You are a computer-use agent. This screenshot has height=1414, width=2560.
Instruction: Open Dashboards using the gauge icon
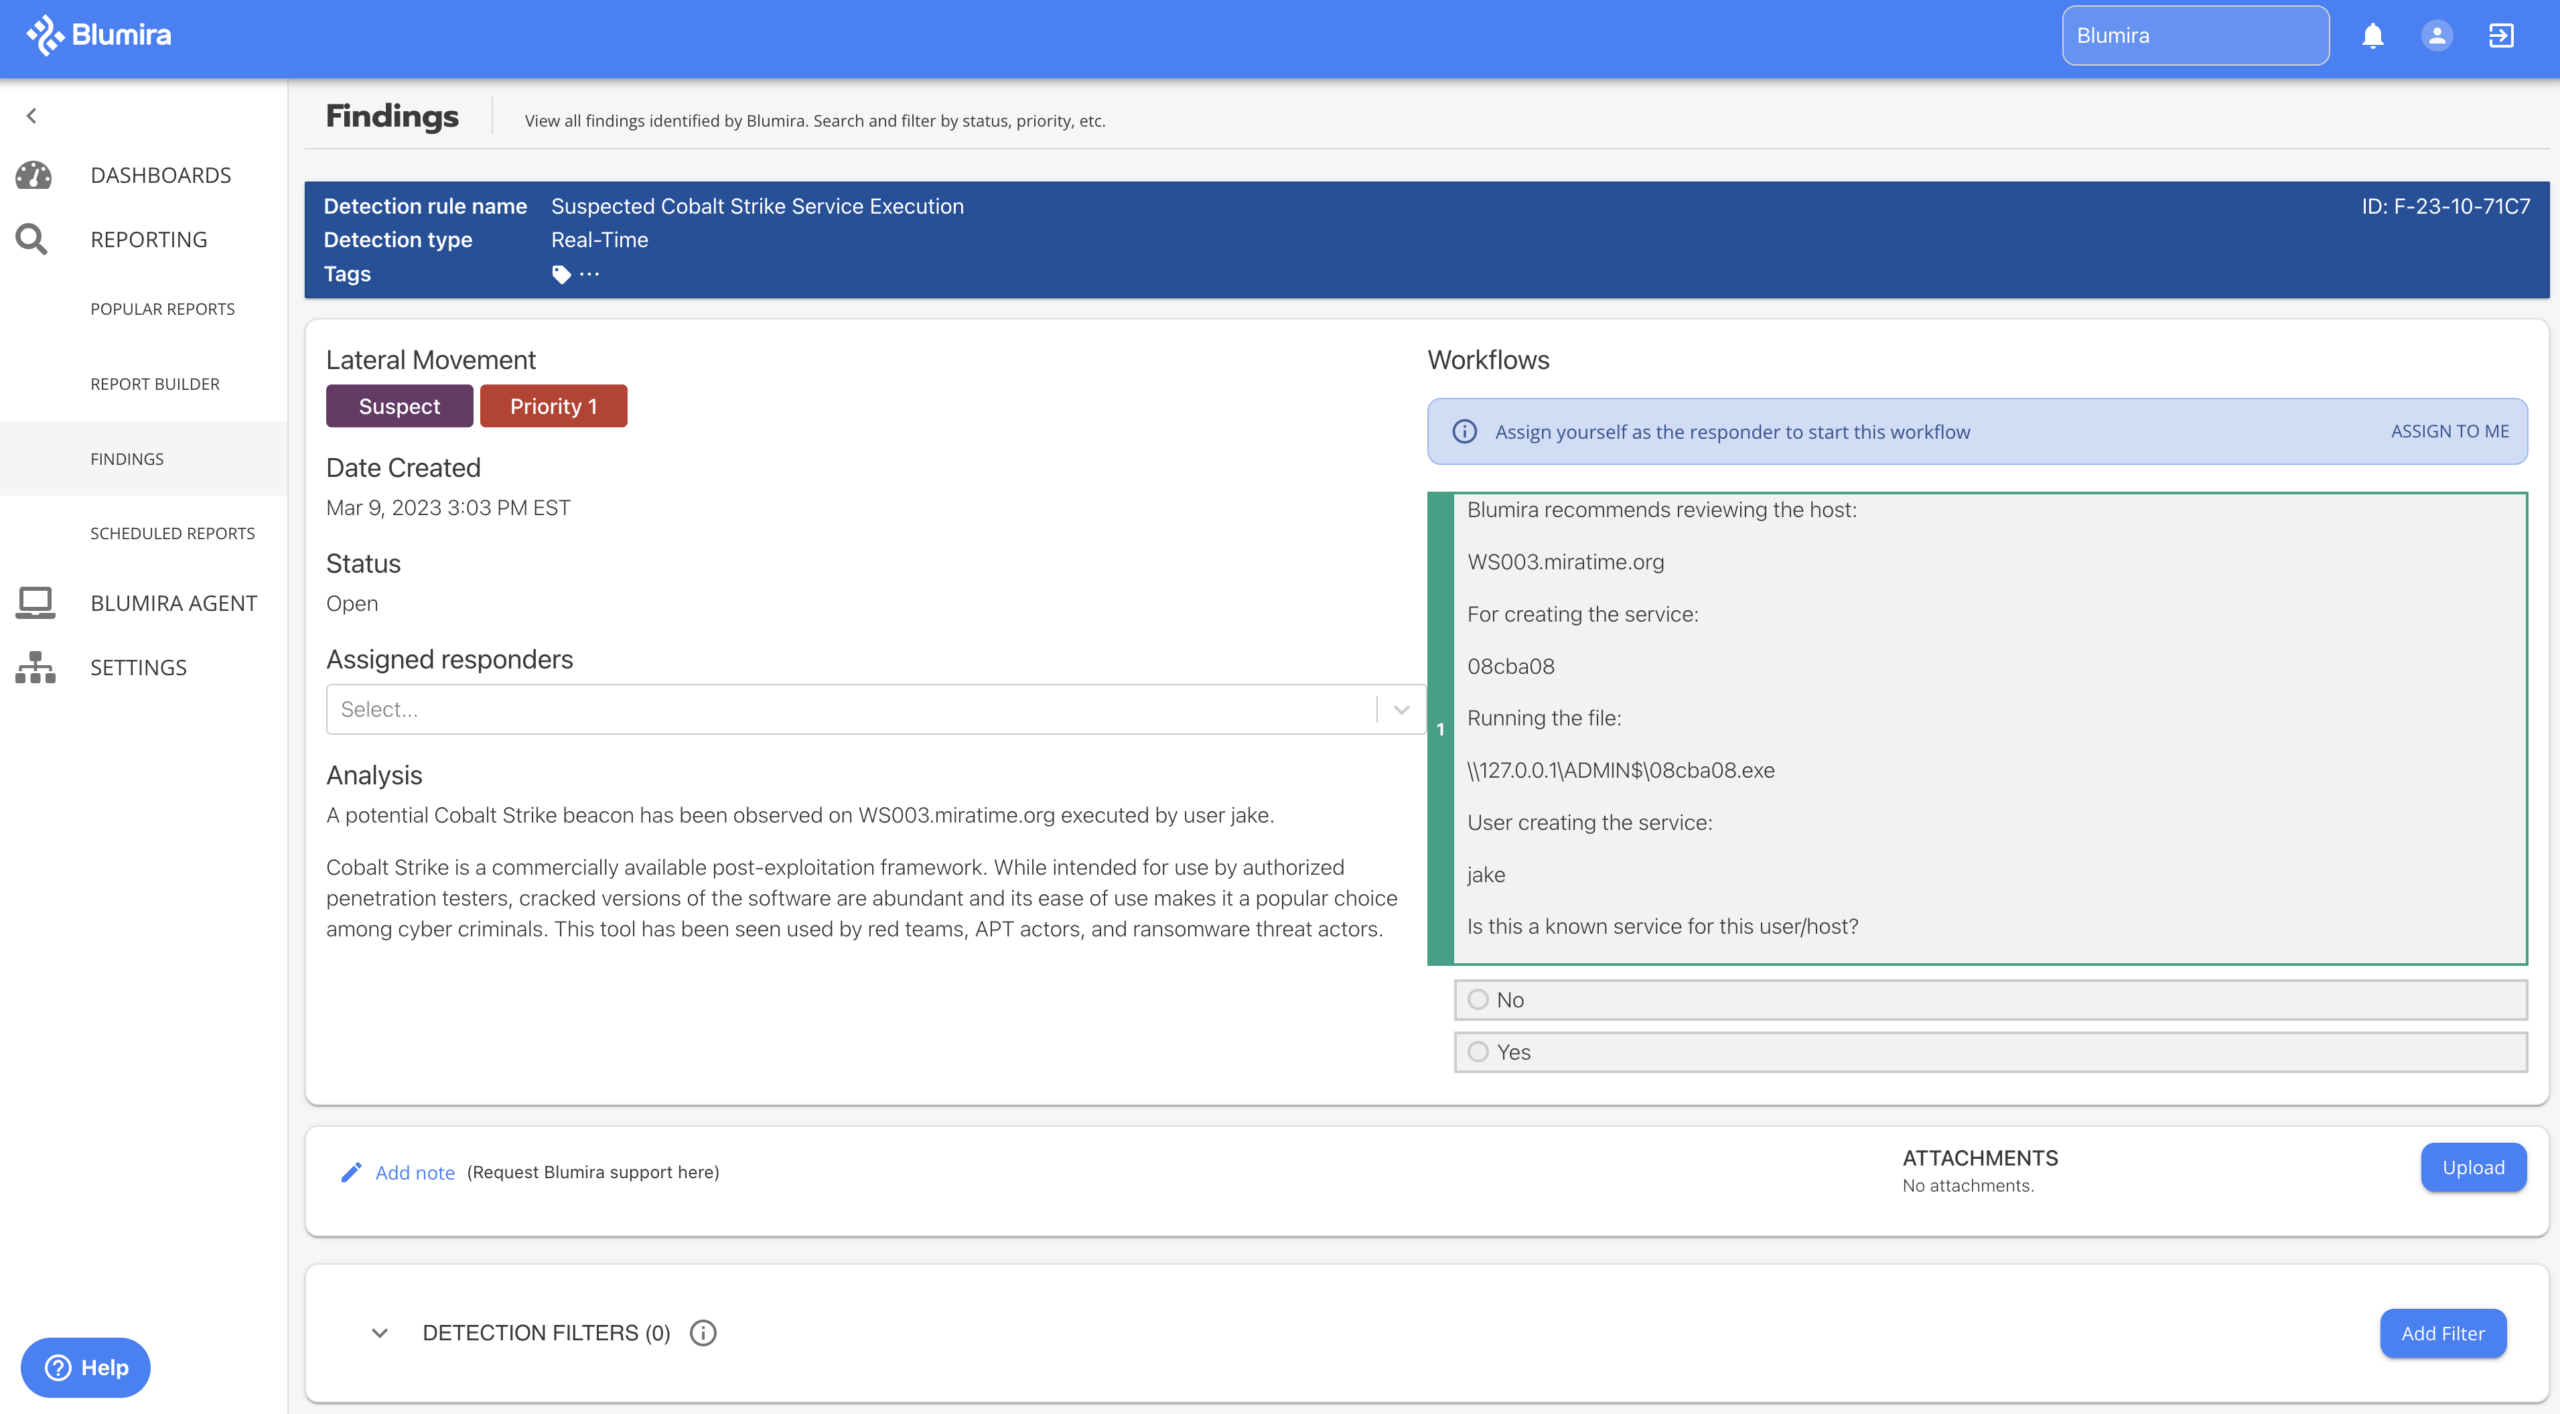point(32,175)
